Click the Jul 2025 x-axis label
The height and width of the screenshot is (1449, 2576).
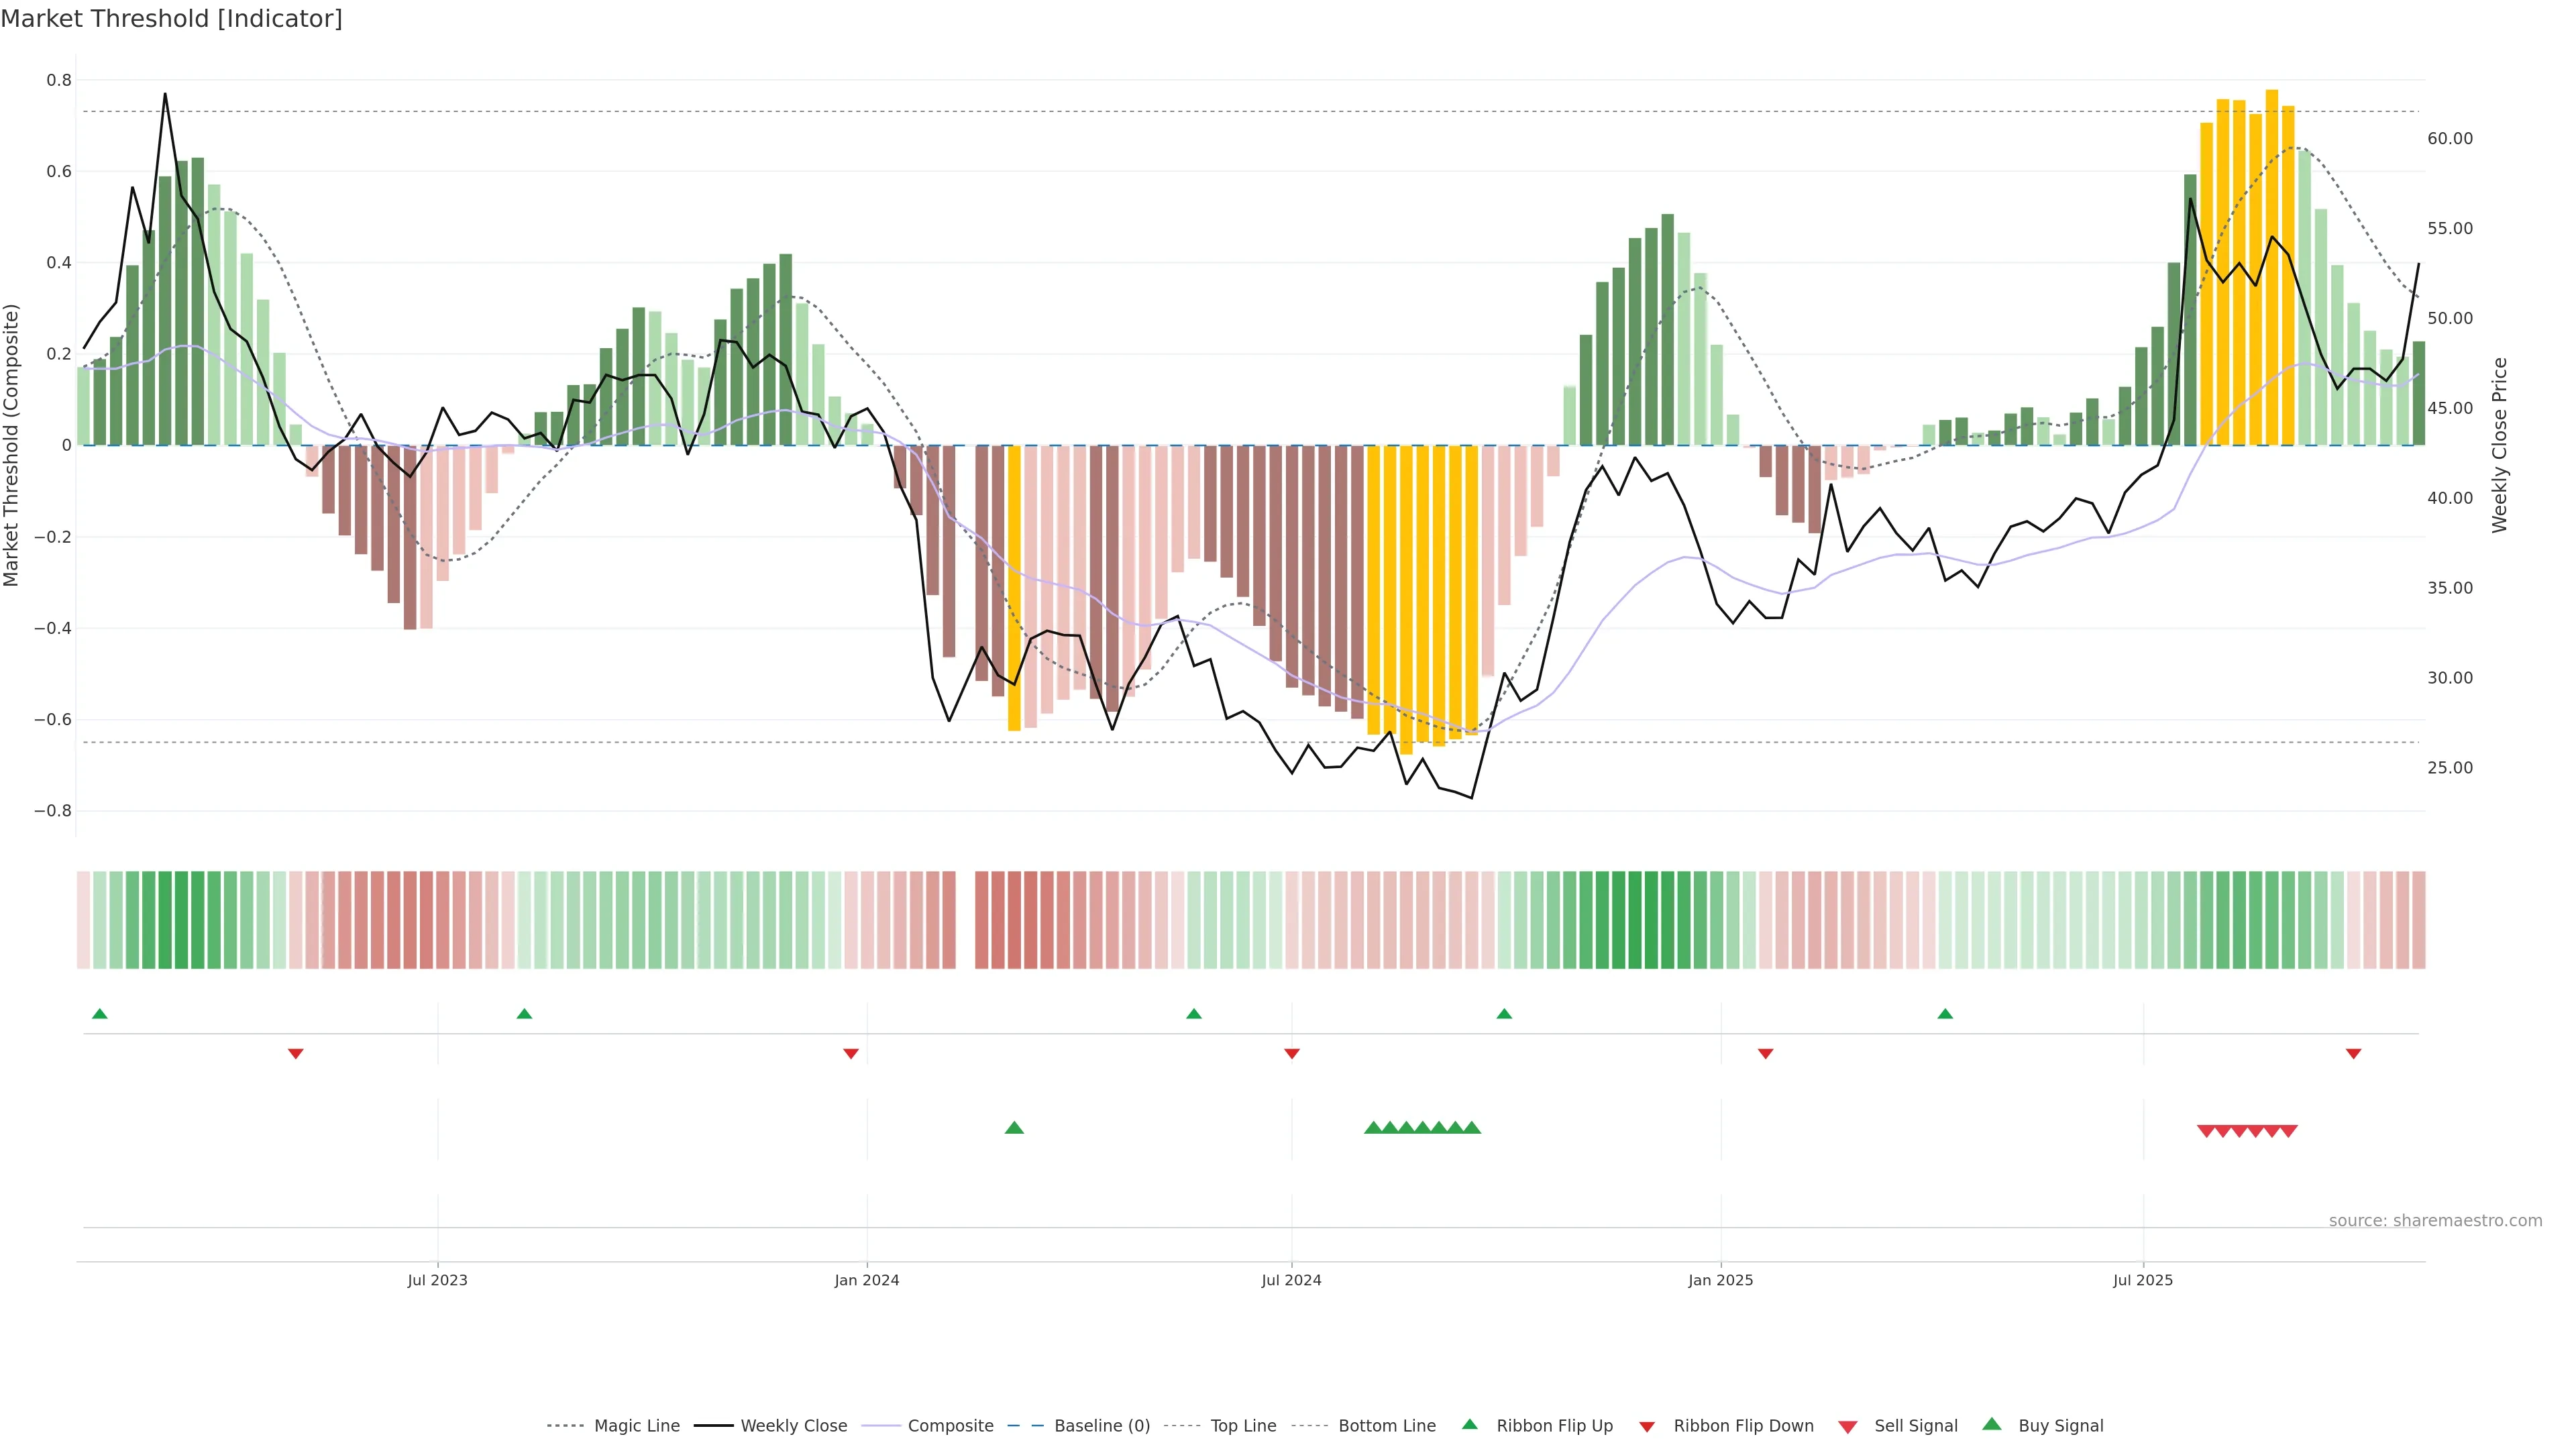[2142, 1280]
